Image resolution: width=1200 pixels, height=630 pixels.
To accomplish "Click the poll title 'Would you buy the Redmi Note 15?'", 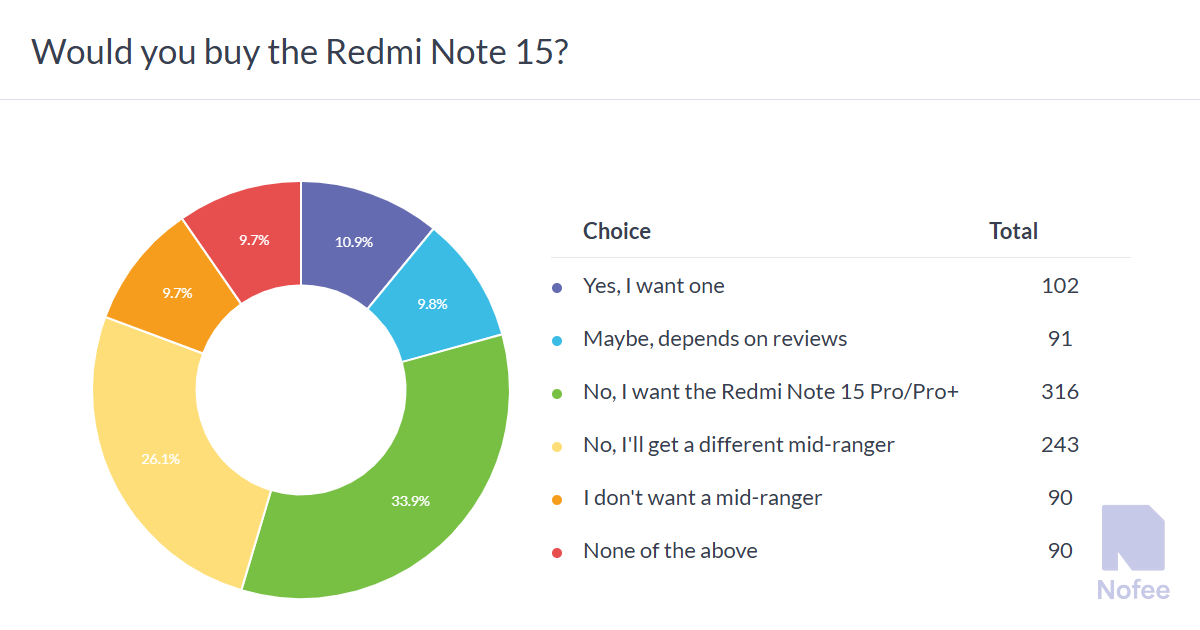I will pyautogui.click(x=300, y=52).
